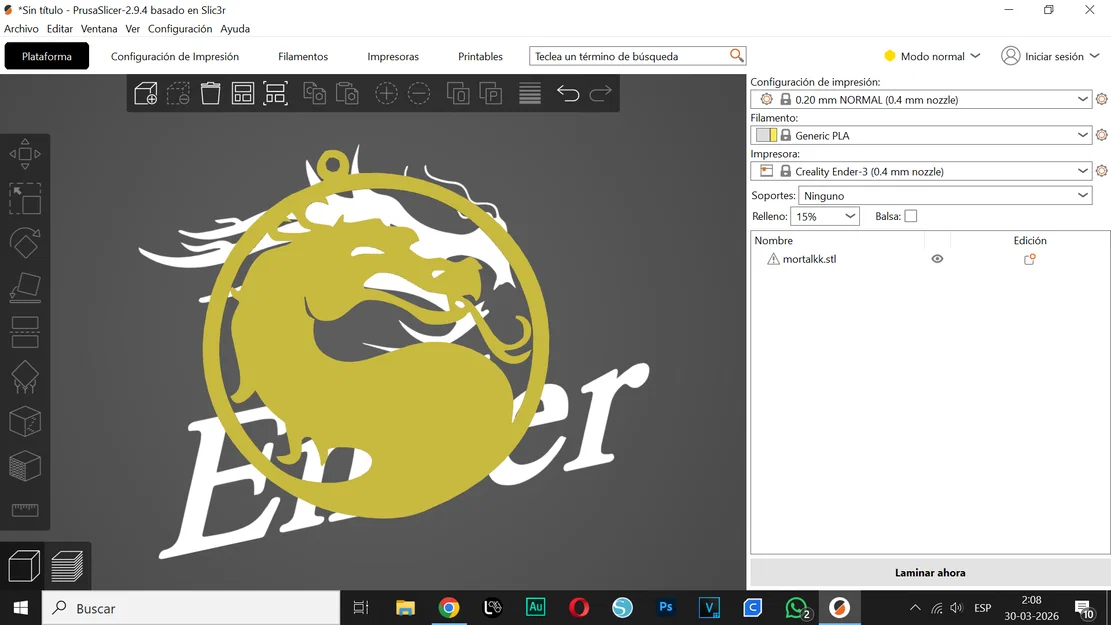Open the Configuración menu

(x=180, y=28)
